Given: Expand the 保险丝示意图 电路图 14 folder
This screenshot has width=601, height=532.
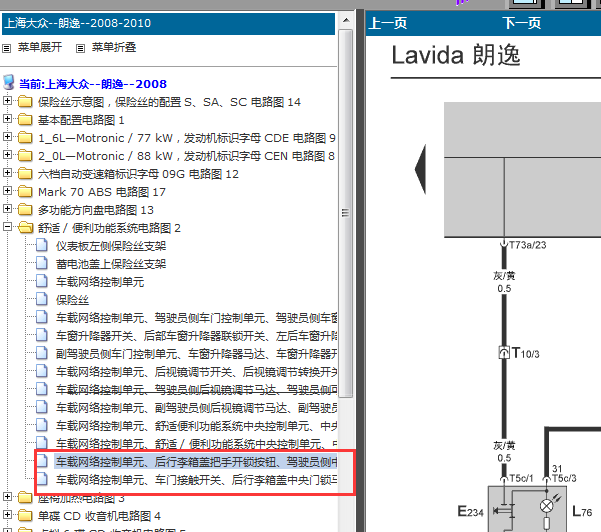Looking at the screenshot, I should pyautogui.click(x=7, y=101).
